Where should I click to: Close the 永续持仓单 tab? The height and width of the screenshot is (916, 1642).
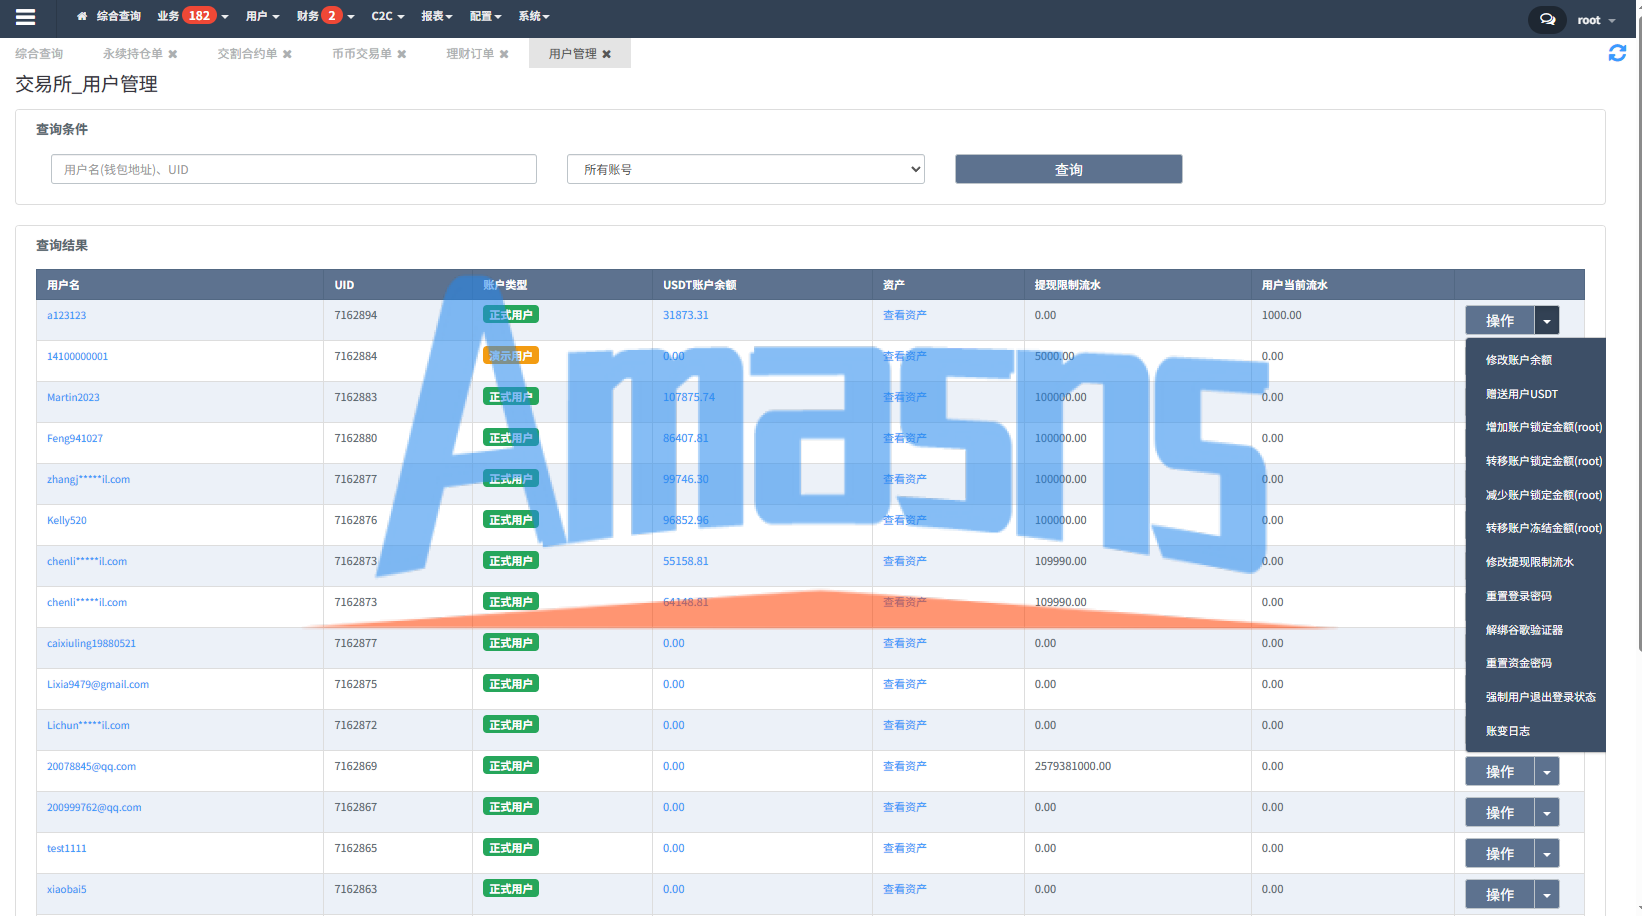click(173, 54)
